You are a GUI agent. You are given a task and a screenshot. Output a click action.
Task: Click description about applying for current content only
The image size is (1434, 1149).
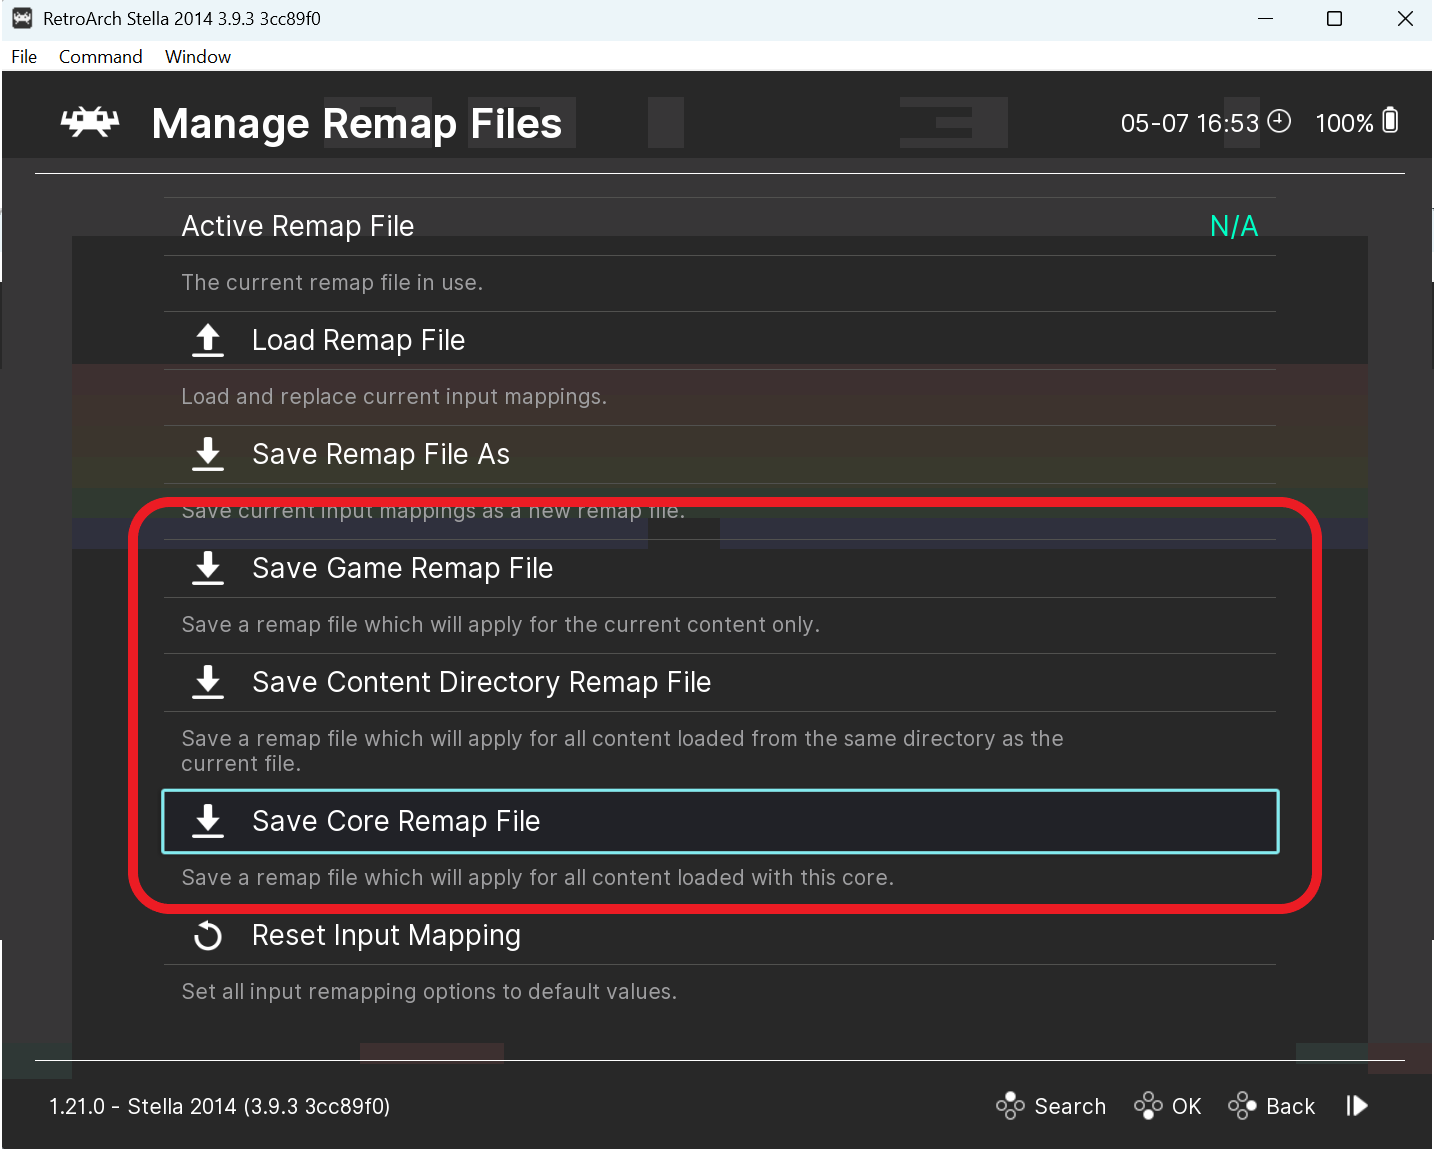(x=500, y=625)
